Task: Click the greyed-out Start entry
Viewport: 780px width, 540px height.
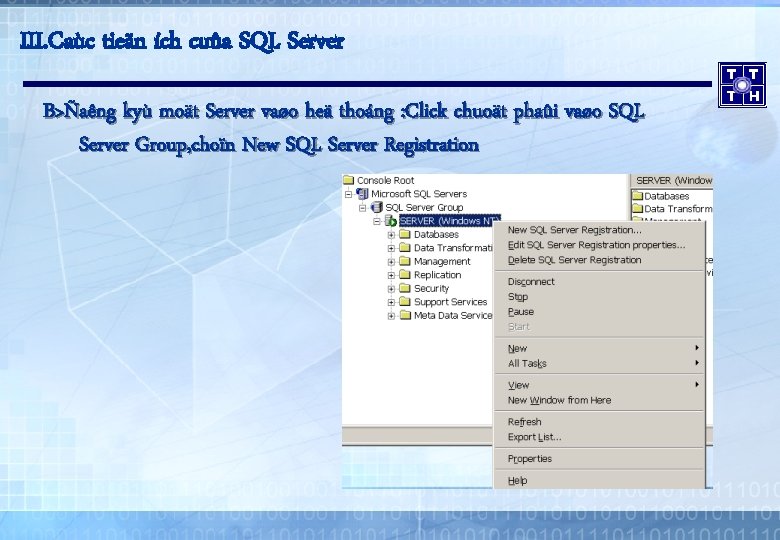Action: [x=599, y=326]
